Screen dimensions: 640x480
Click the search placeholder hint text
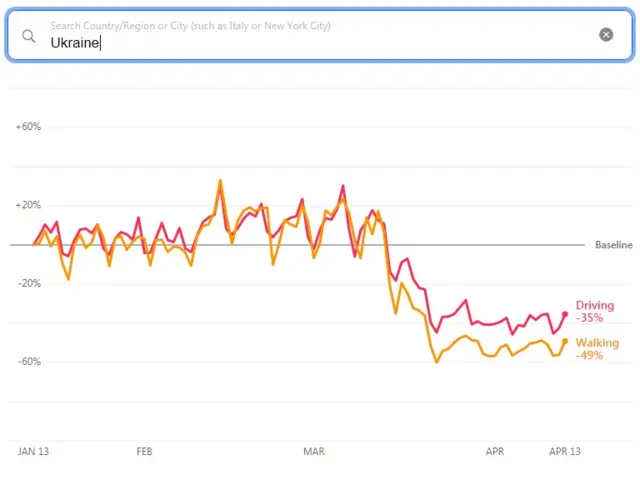click(190, 25)
